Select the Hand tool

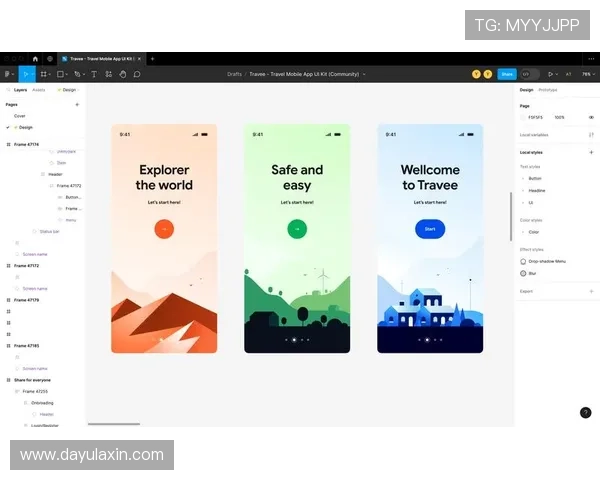tap(122, 74)
